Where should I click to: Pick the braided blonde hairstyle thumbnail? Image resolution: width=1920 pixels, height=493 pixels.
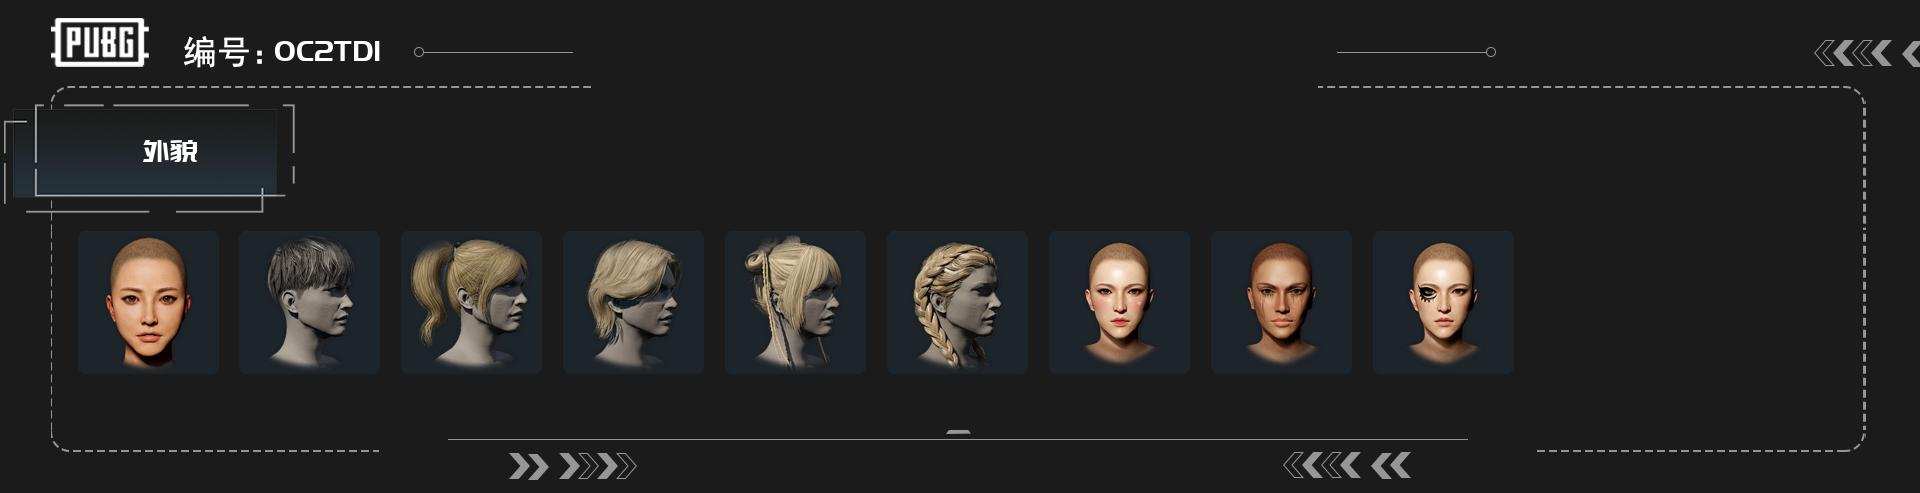tap(957, 302)
